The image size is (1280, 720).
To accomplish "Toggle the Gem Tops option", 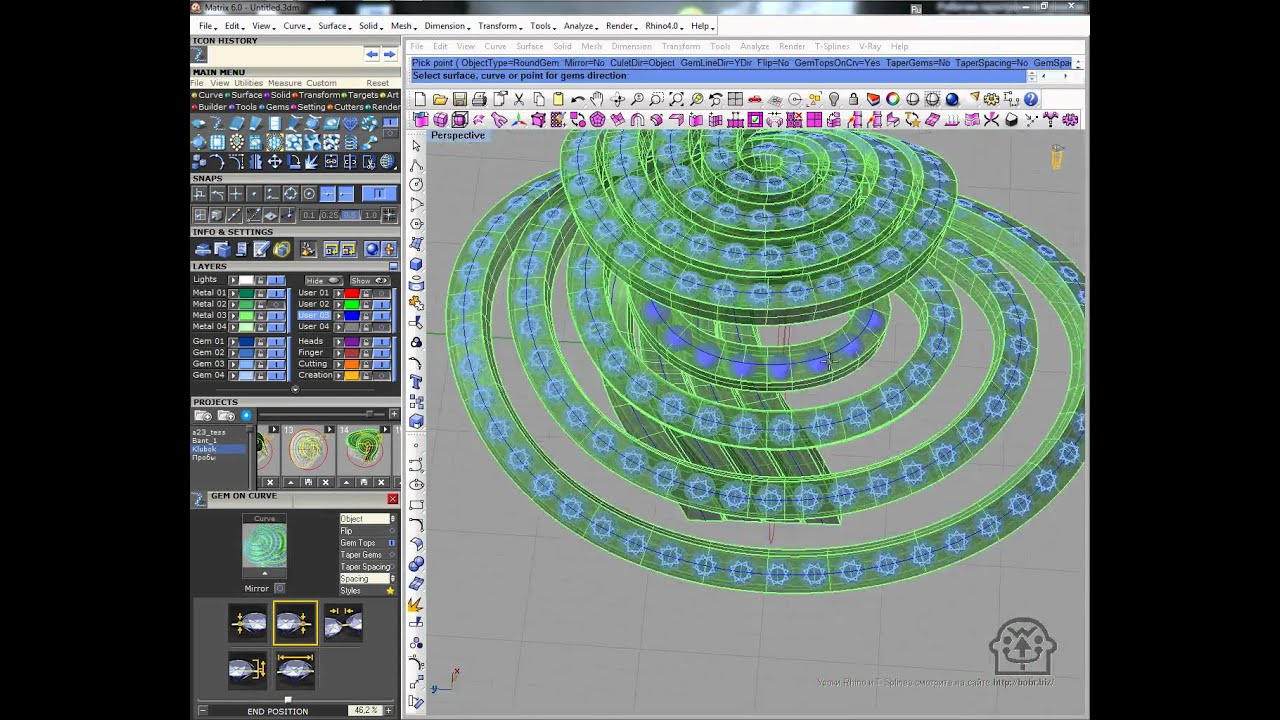I will coord(392,543).
